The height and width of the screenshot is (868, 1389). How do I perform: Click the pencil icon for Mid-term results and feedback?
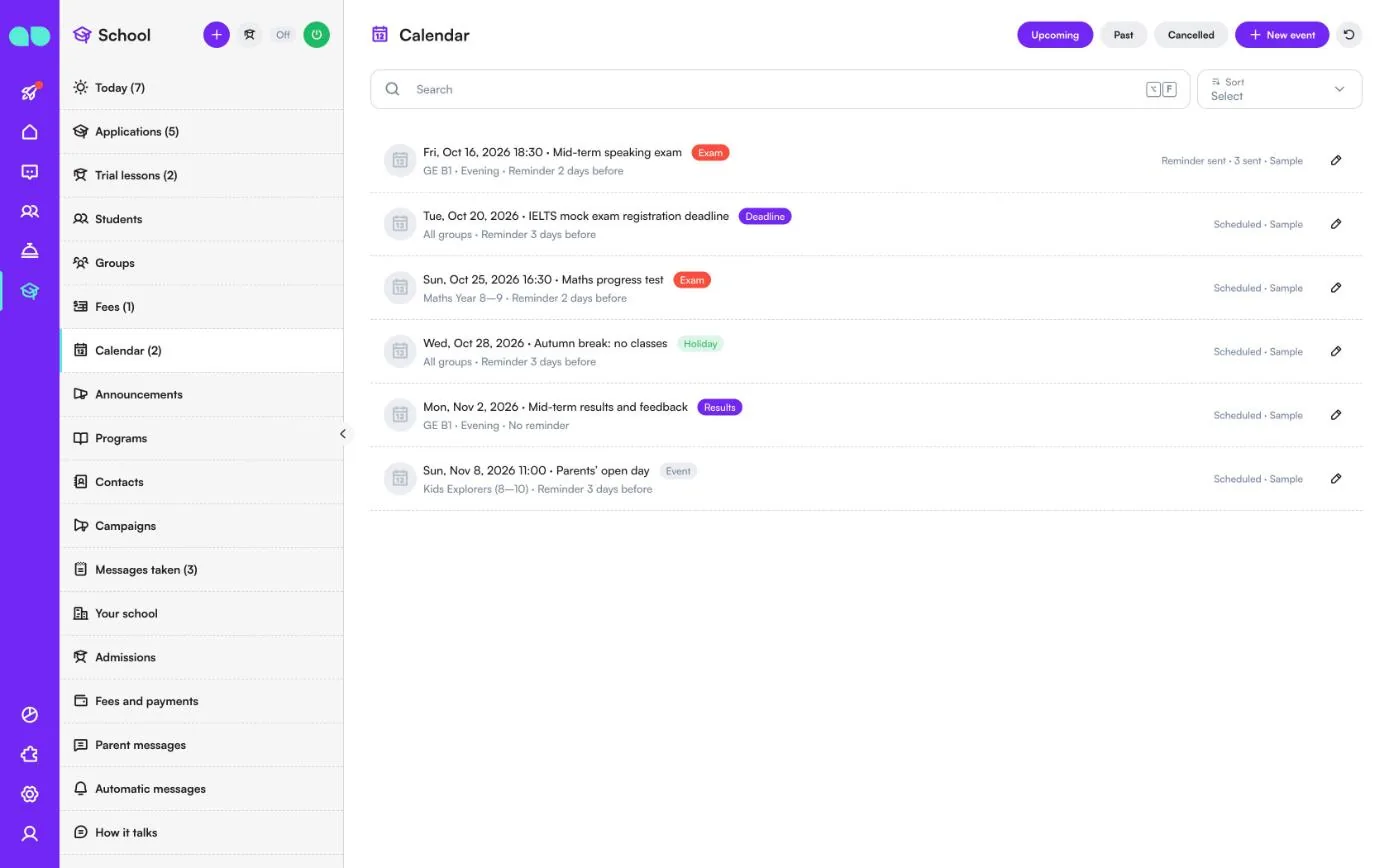tap(1336, 415)
